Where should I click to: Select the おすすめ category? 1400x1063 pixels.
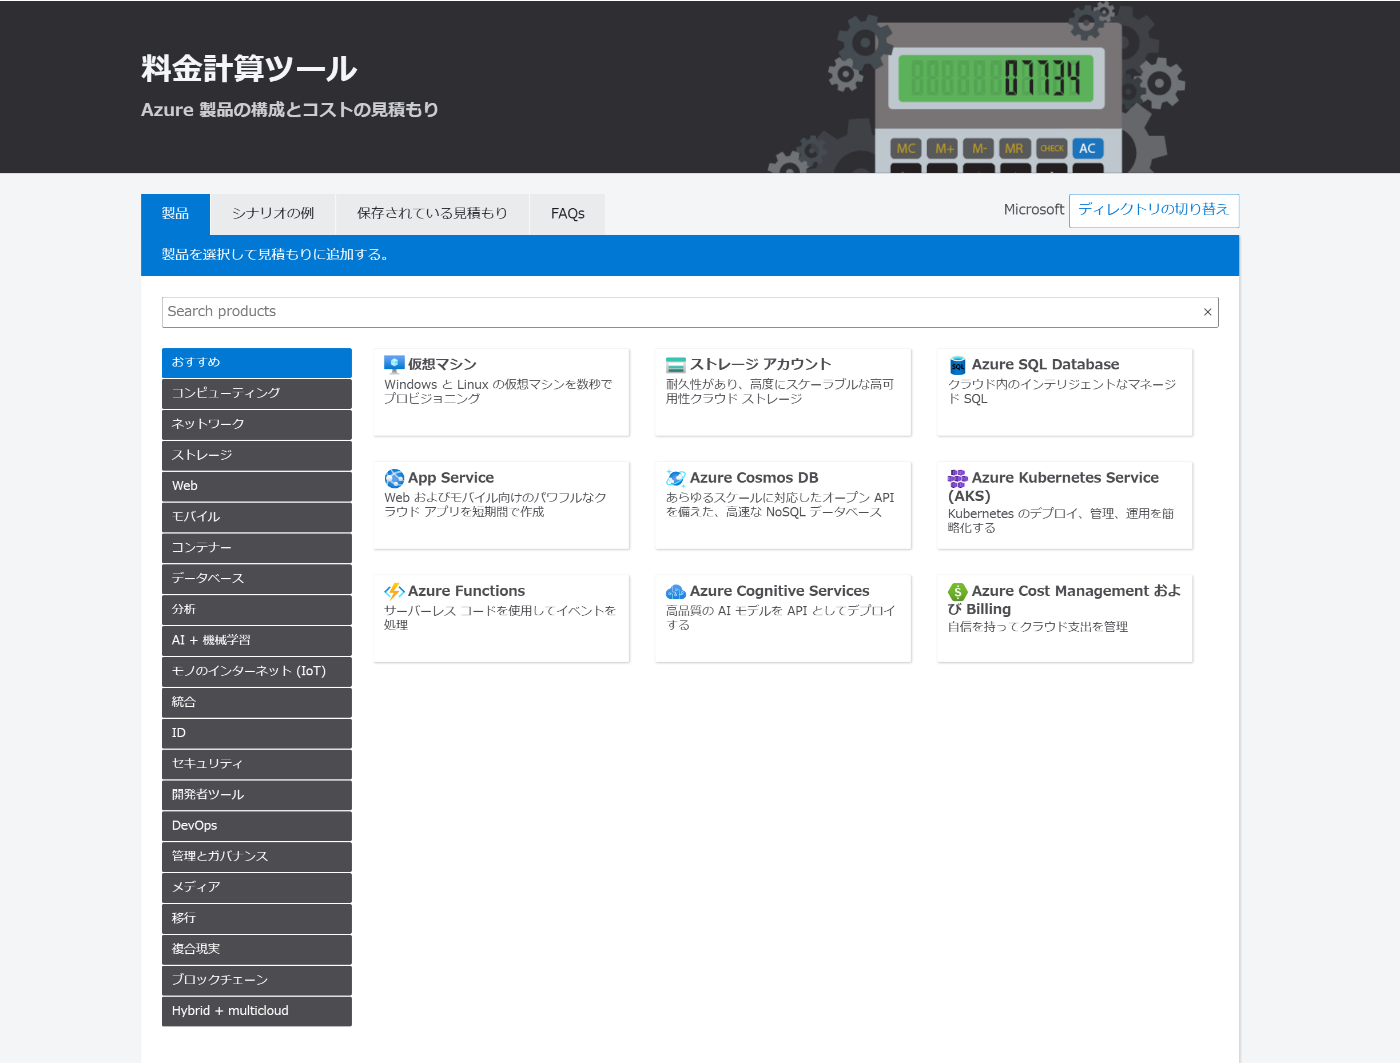coord(257,362)
